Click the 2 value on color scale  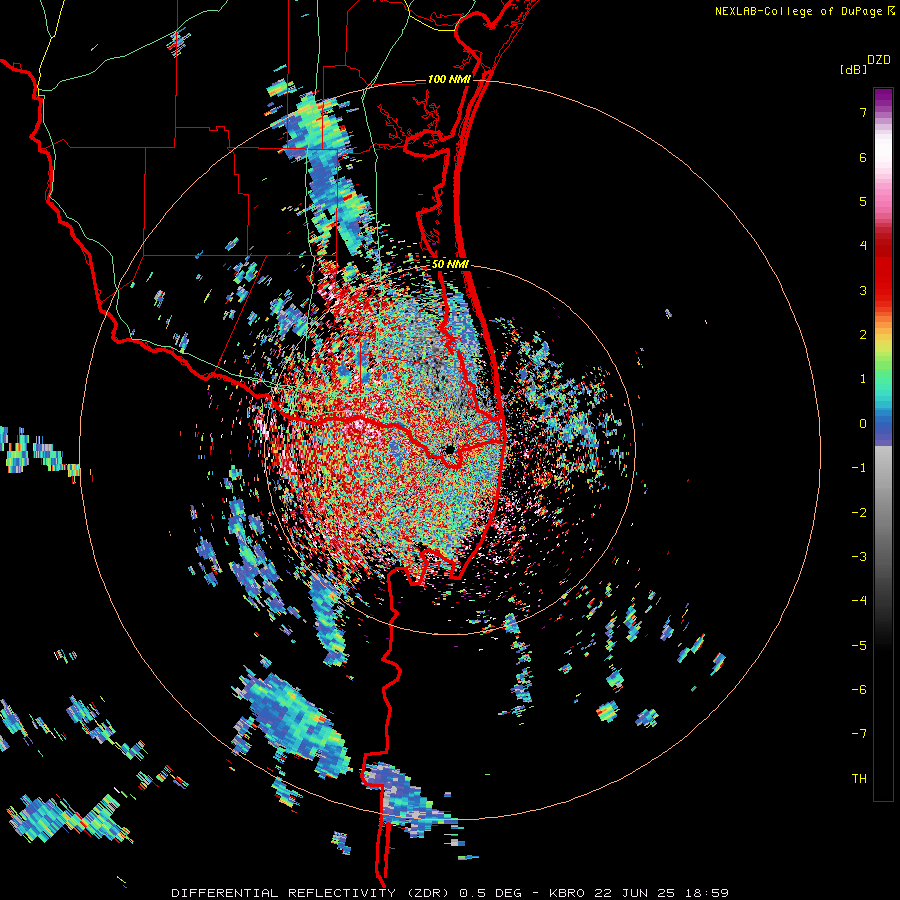863,335
